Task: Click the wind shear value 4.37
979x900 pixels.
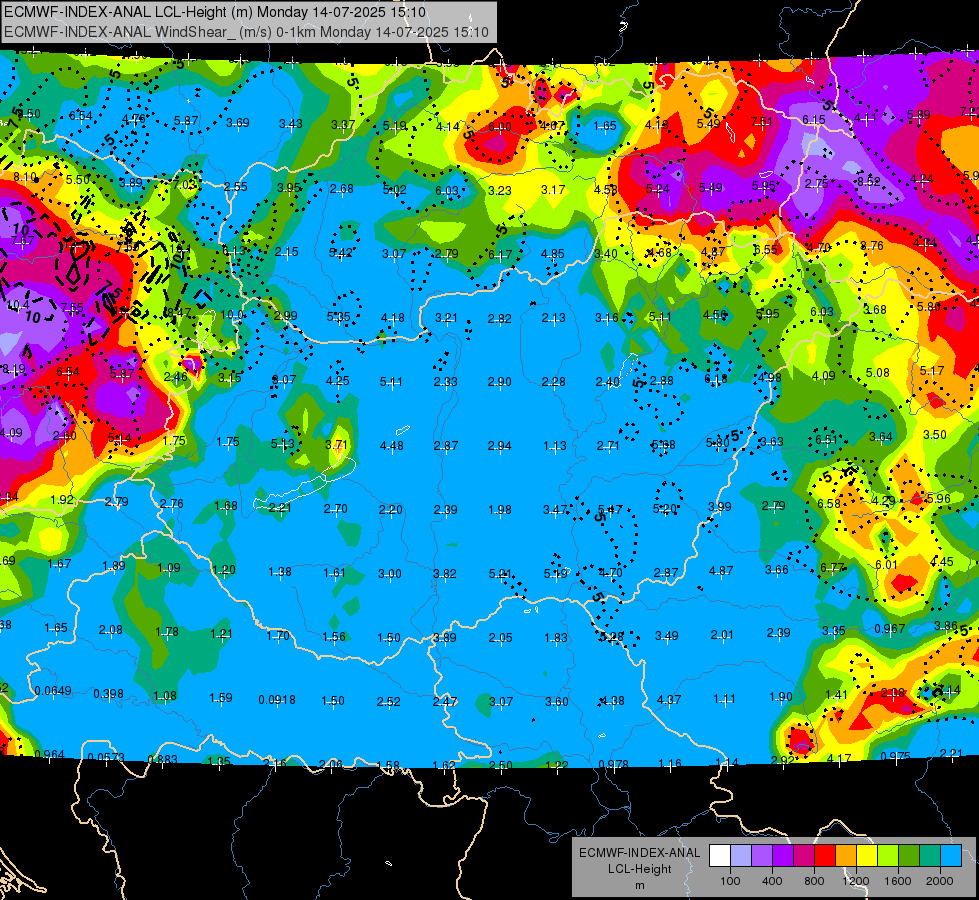Action: click(x=668, y=700)
